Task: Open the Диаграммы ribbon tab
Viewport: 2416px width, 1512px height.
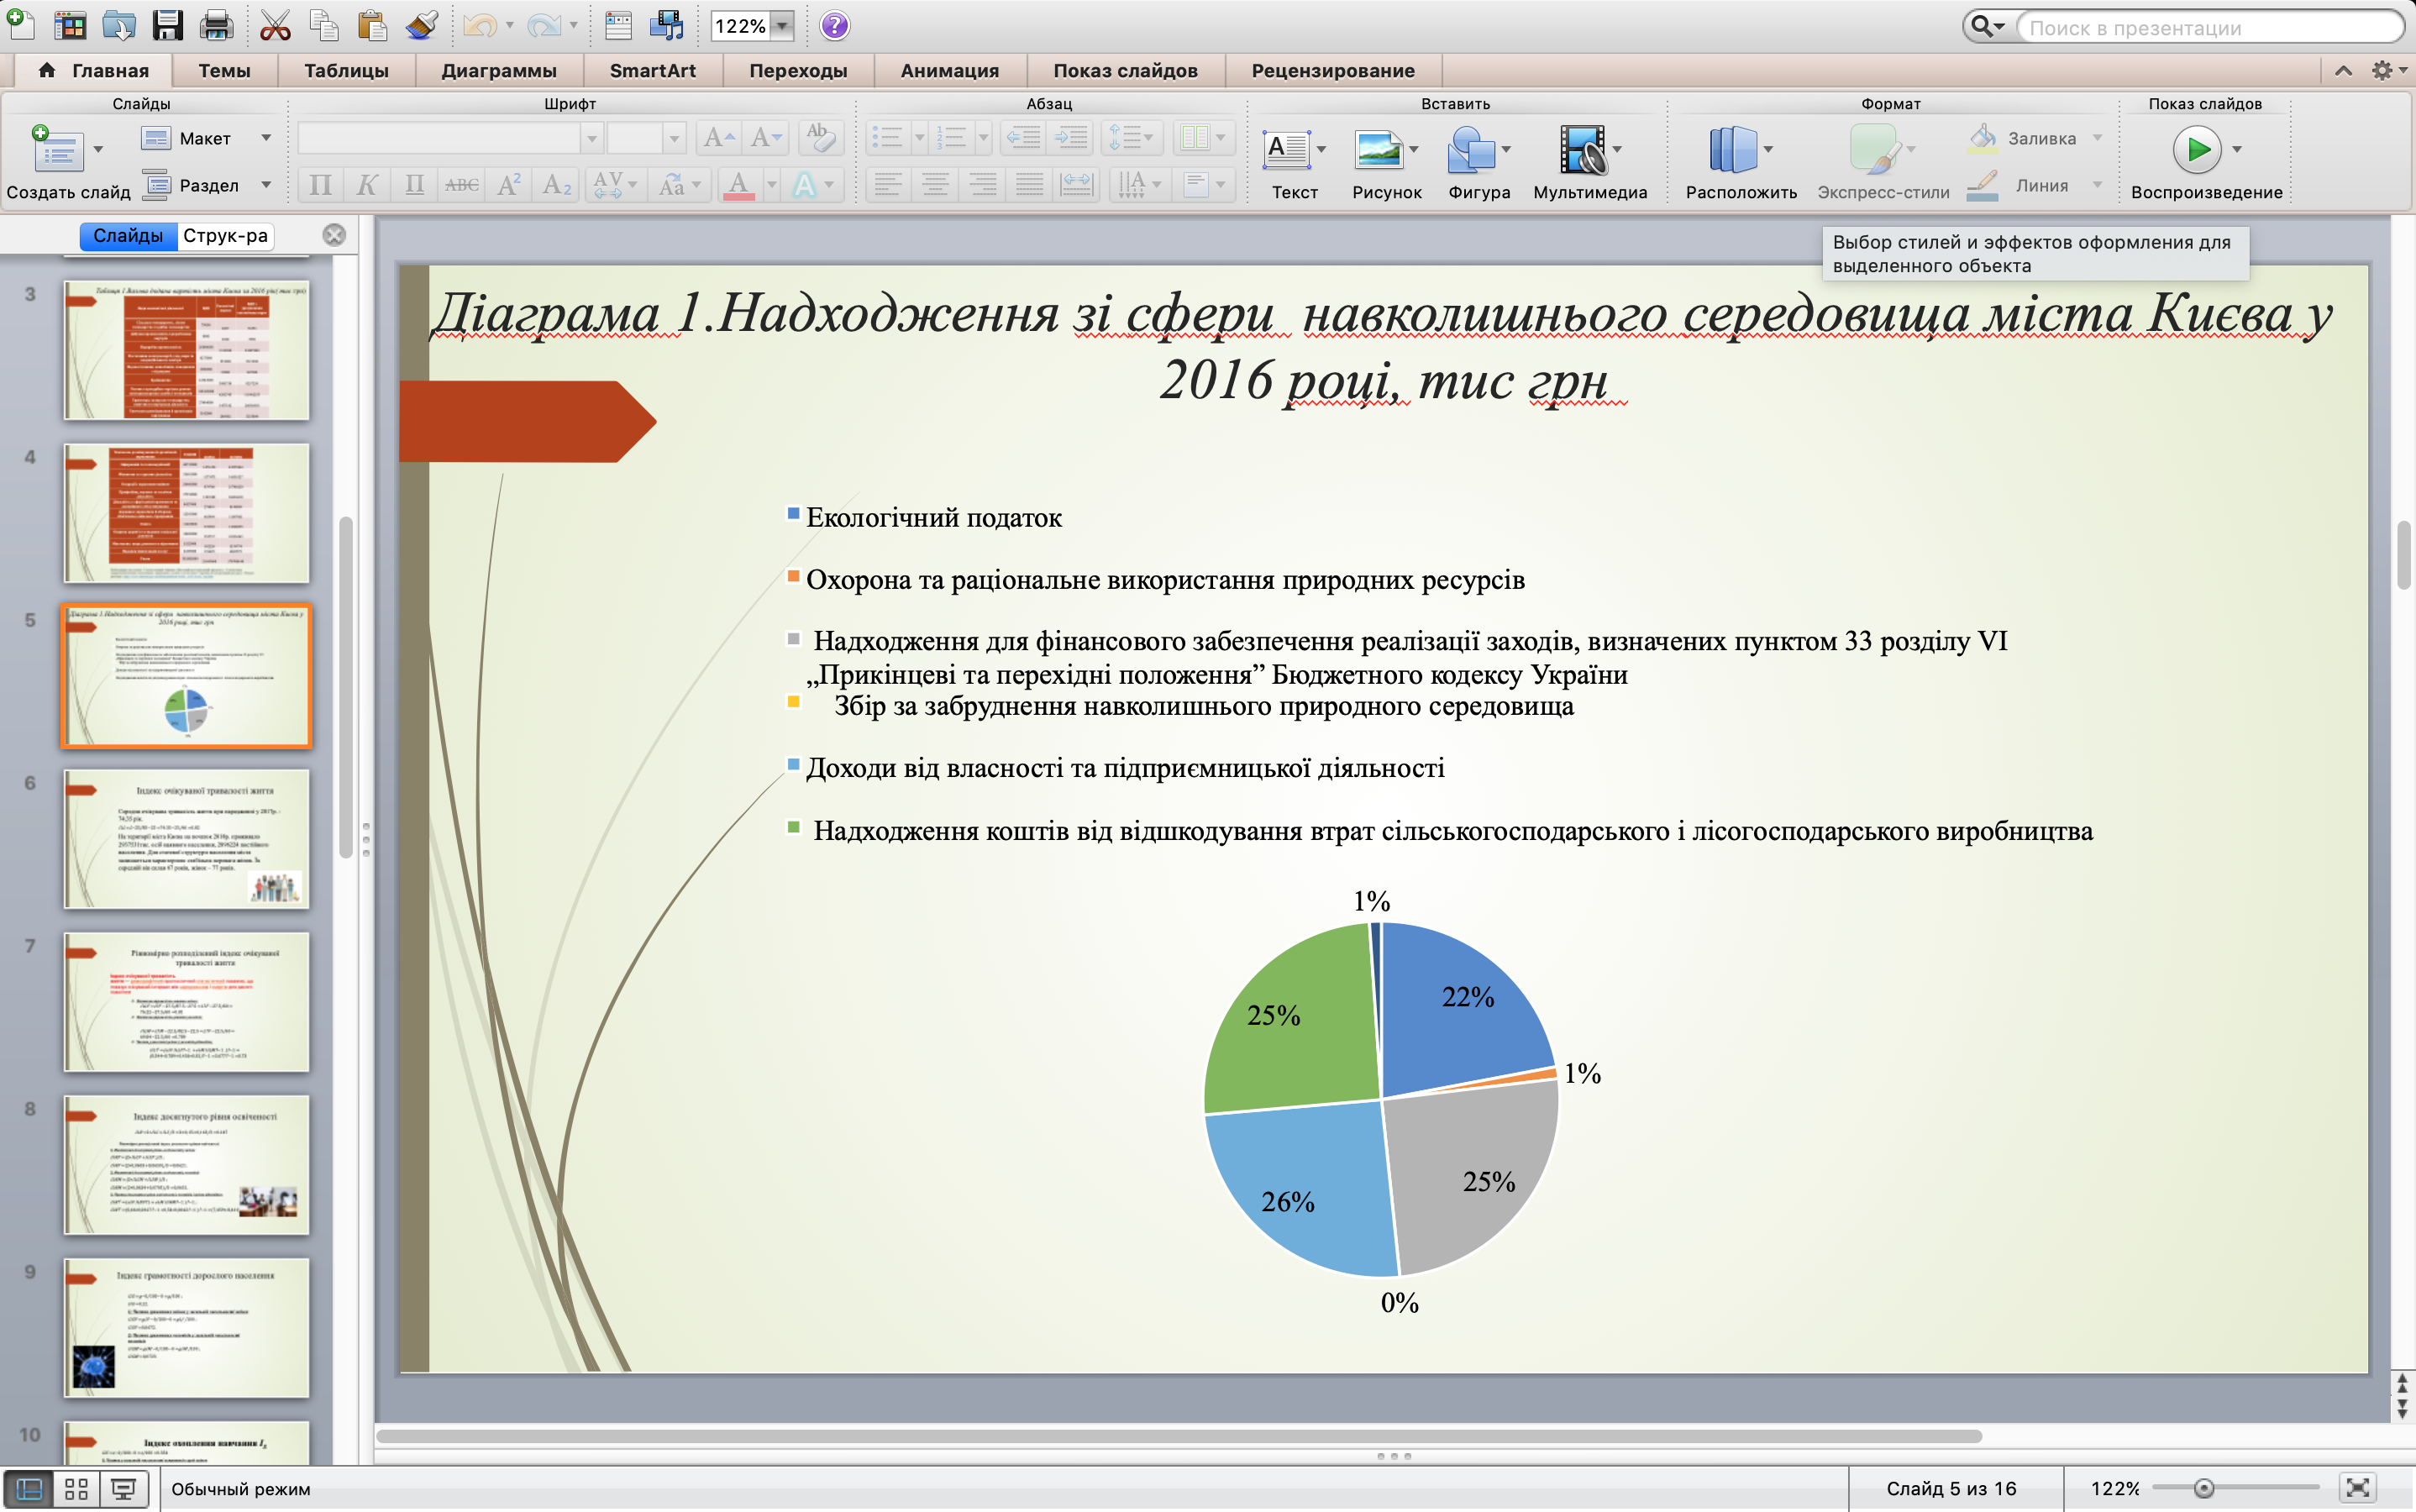Action: coord(499,71)
